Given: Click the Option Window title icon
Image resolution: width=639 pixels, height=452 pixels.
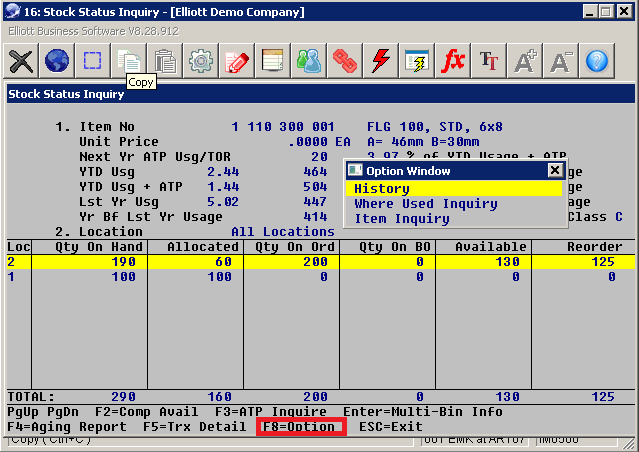Looking at the screenshot, I should point(355,170).
